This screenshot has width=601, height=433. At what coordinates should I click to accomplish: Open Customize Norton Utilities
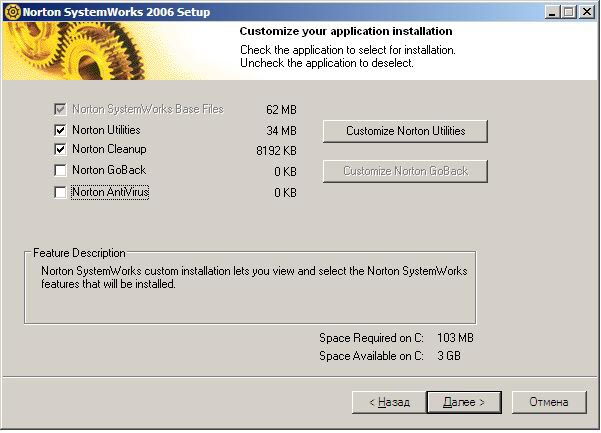coord(405,131)
